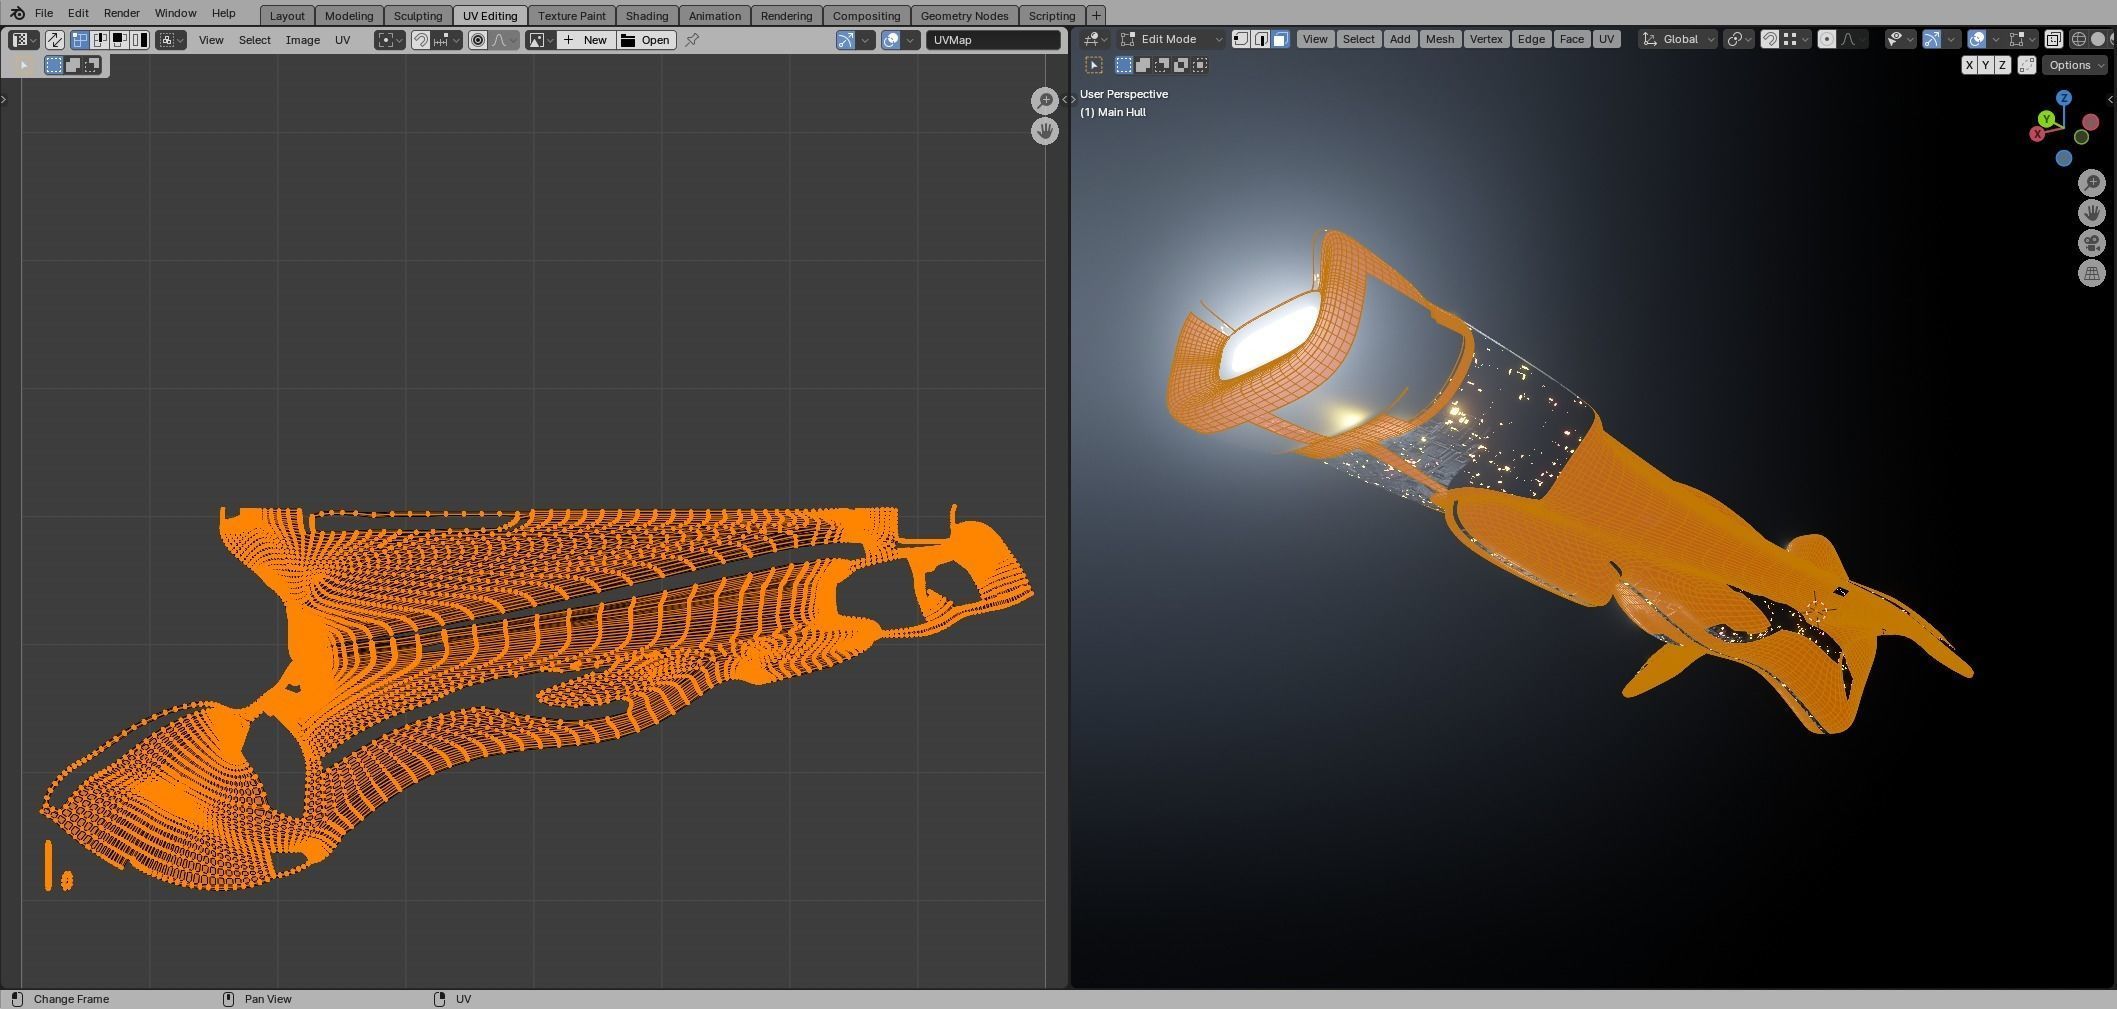Enable Z axis mesh mirror

(x=2002, y=65)
